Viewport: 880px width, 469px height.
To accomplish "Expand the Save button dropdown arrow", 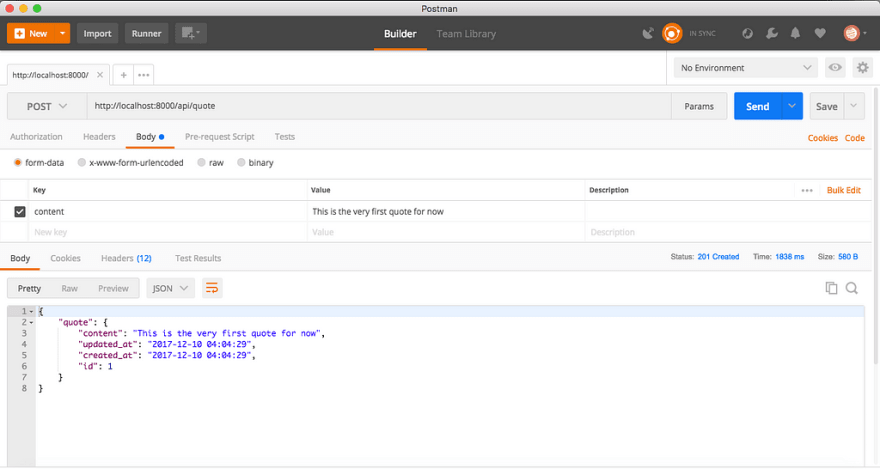I will (854, 106).
